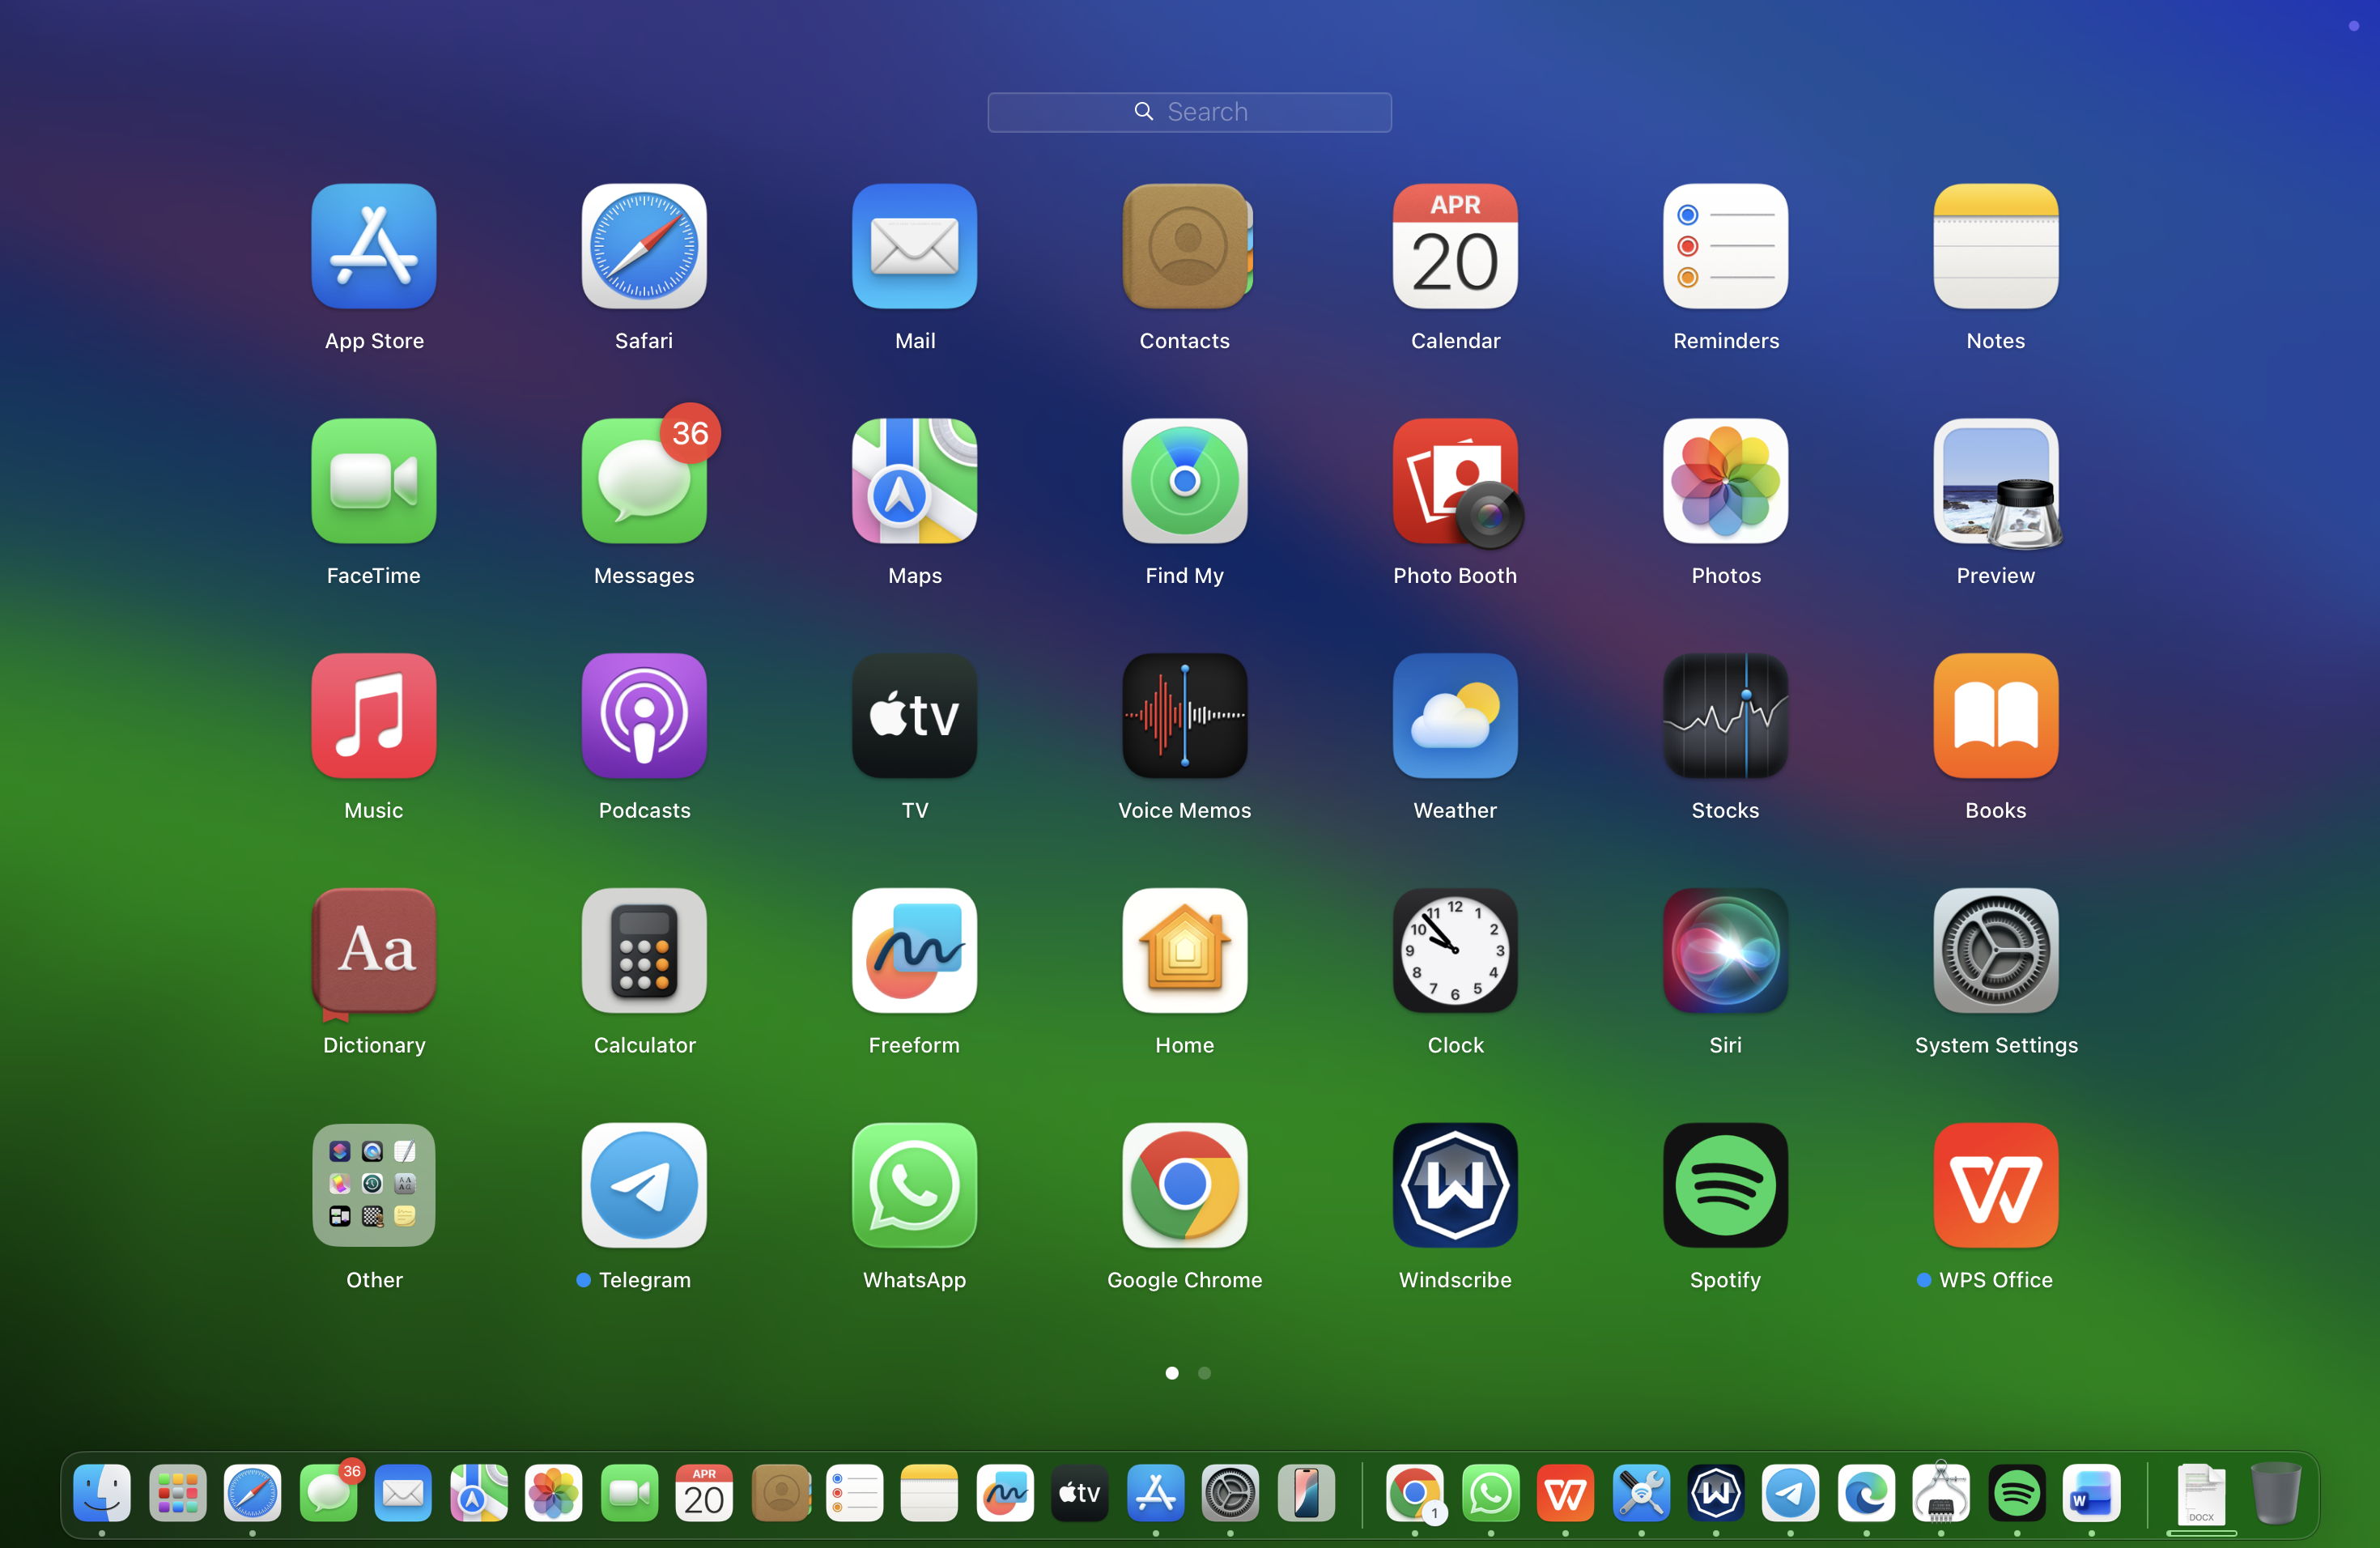The width and height of the screenshot is (2380, 1548).
Task: Launch Spotify from the Launchpad grid
Action: click(x=1726, y=1186)
